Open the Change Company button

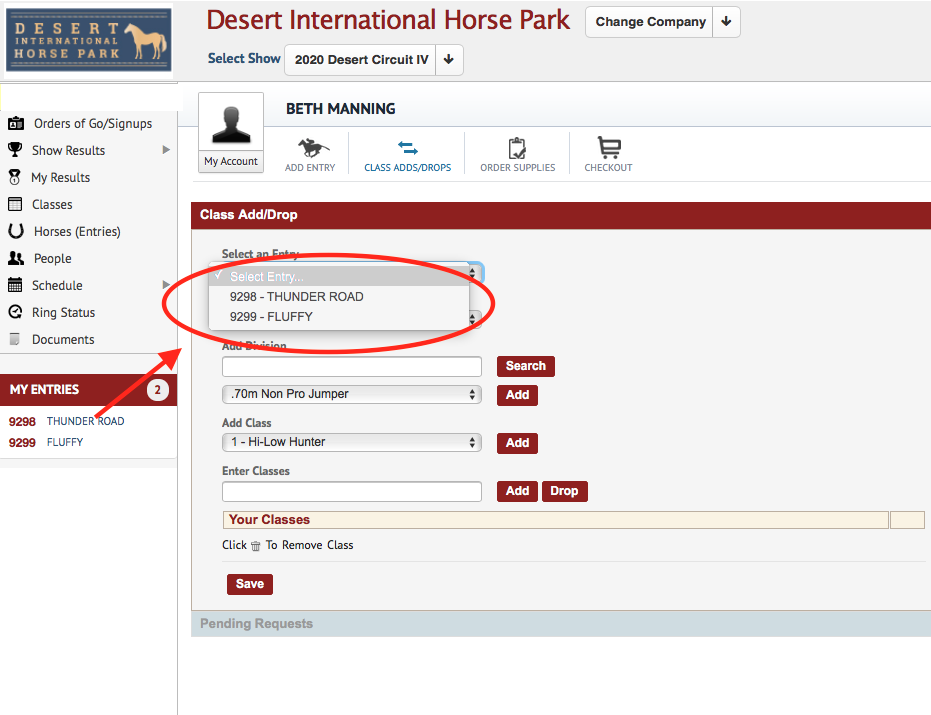pyautogui.click(x=650, y=22)
